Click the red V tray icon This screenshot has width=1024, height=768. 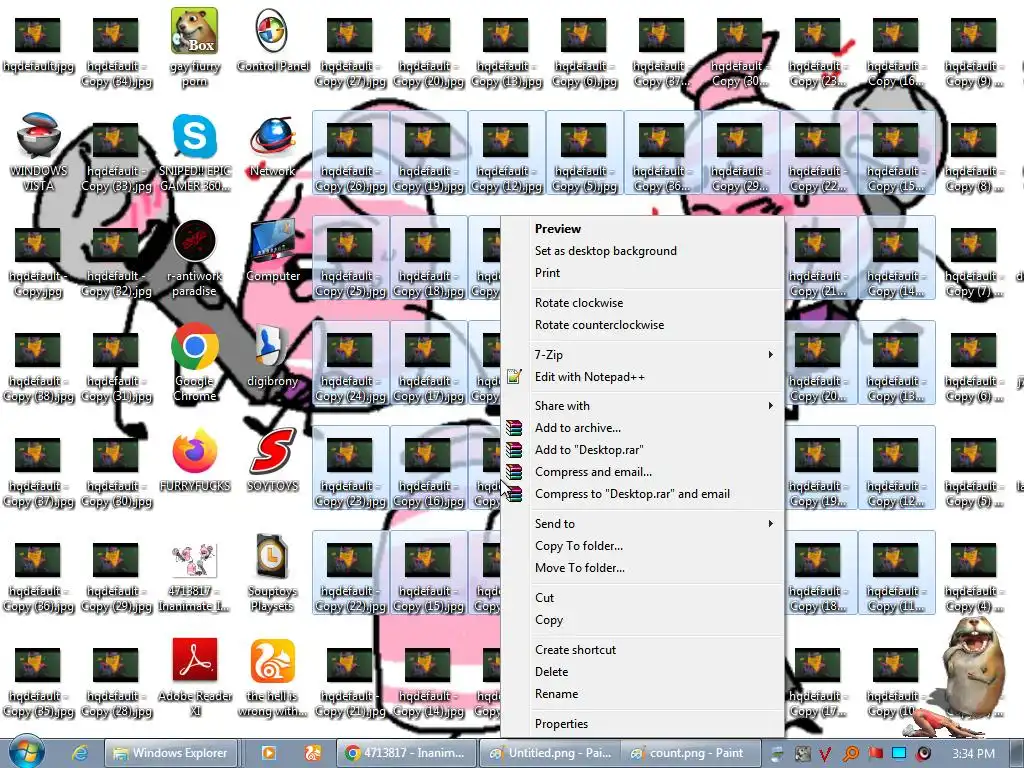[x=825, y=754]
